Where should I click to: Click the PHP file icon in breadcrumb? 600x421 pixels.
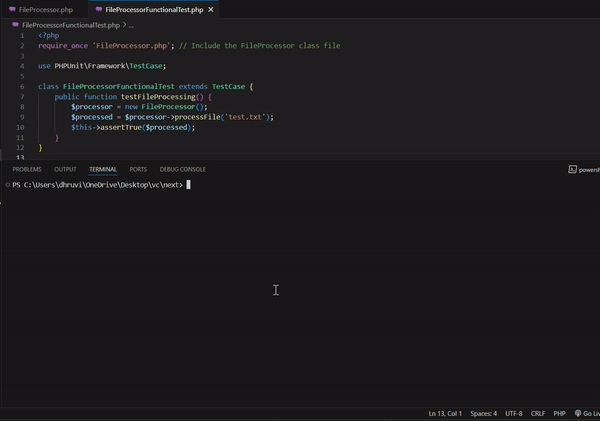point(15,25)
